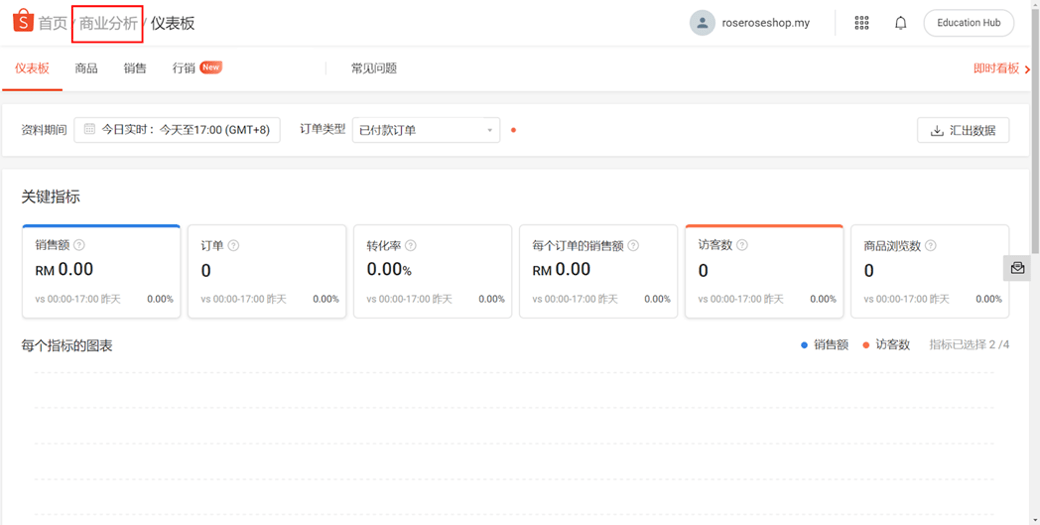Switch to the 商品 tab
Screen dimensions: 1040x525
[x=86, y=69]
